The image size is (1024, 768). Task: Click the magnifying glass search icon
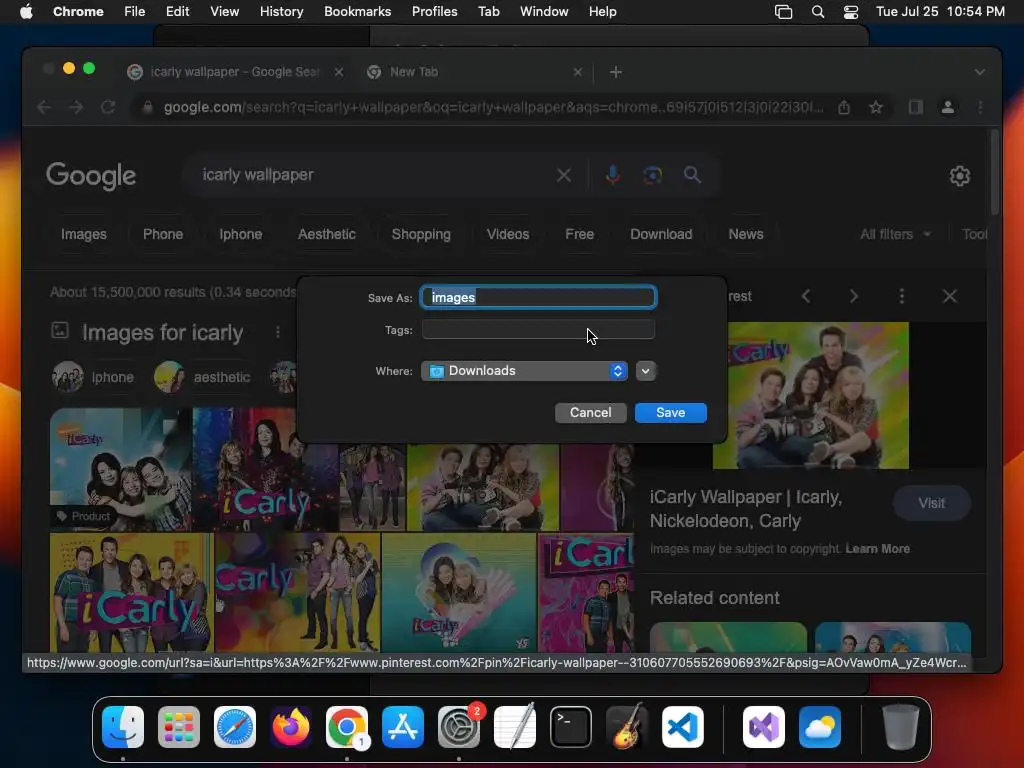coord(692,174)
